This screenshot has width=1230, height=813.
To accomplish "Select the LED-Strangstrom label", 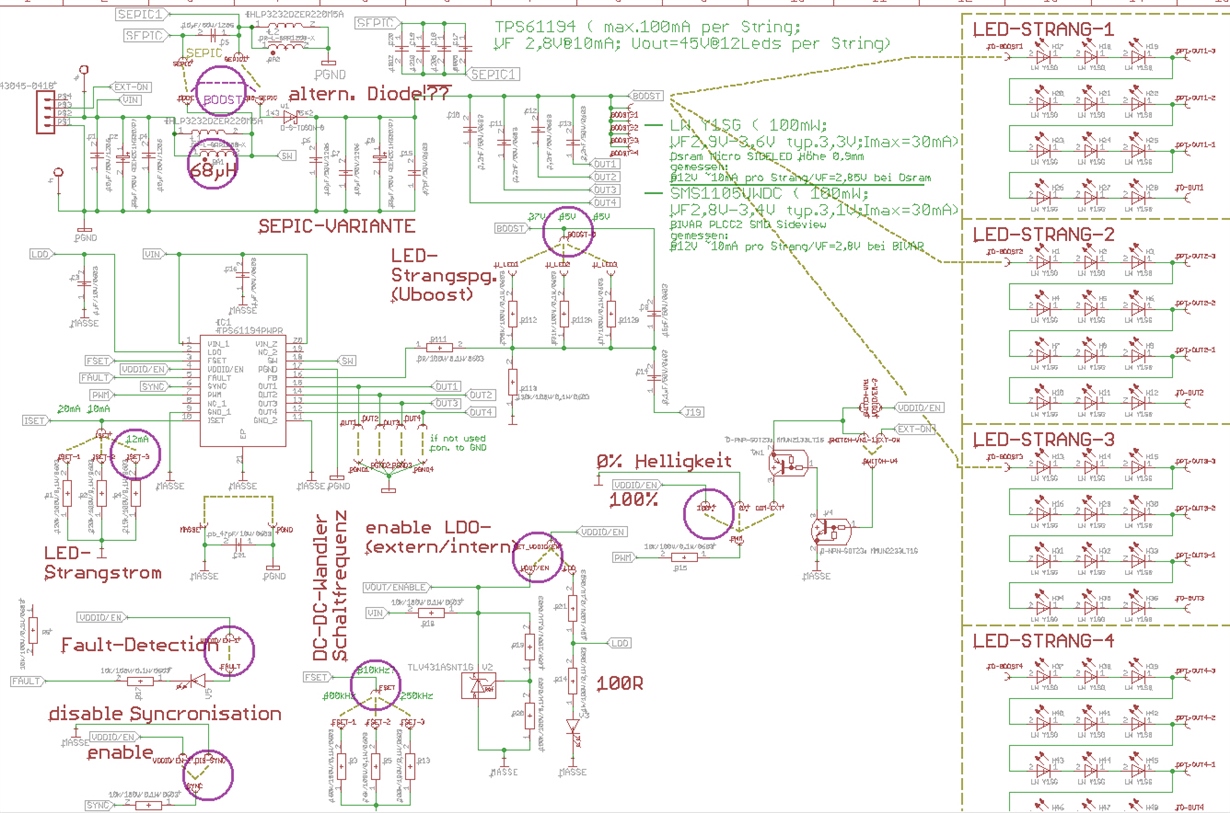I will pos(102,563).
